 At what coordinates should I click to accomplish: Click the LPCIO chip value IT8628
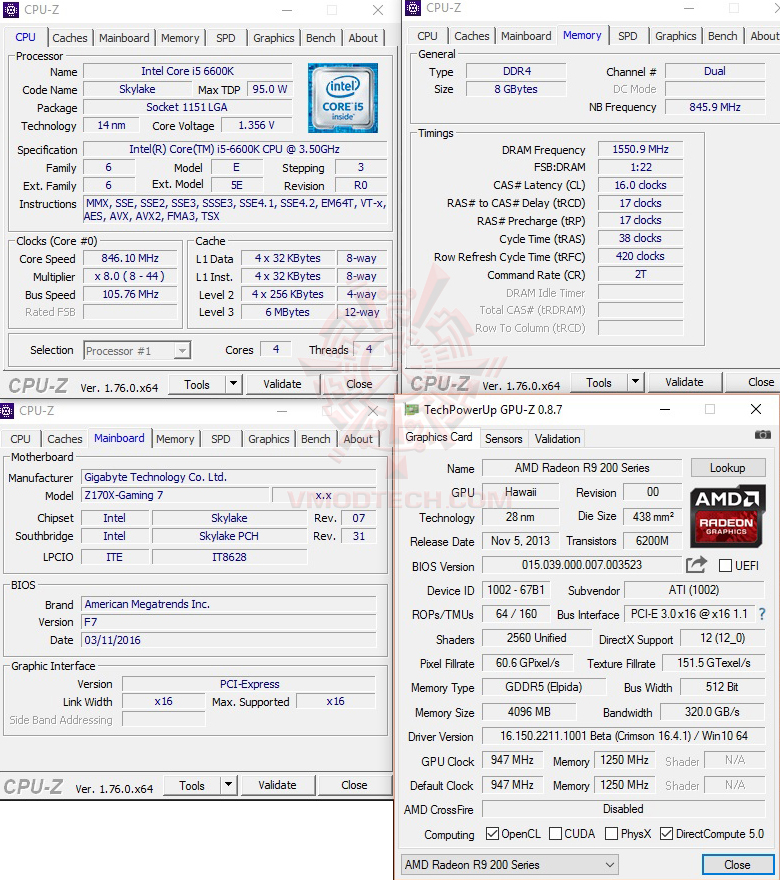(x=229, y=557)
